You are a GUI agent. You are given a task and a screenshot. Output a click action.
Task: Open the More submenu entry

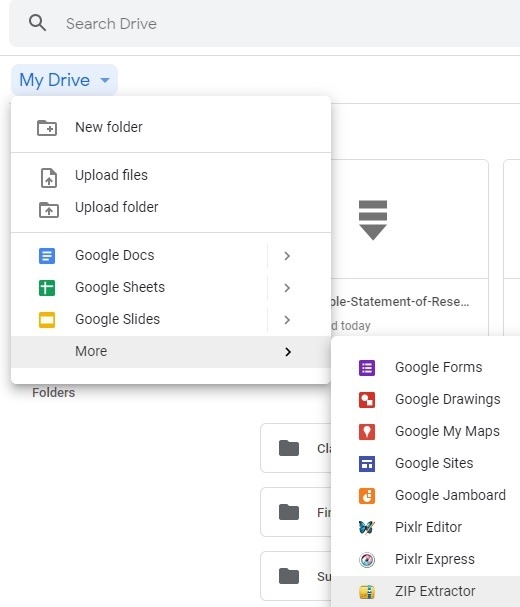pos(171,352)
